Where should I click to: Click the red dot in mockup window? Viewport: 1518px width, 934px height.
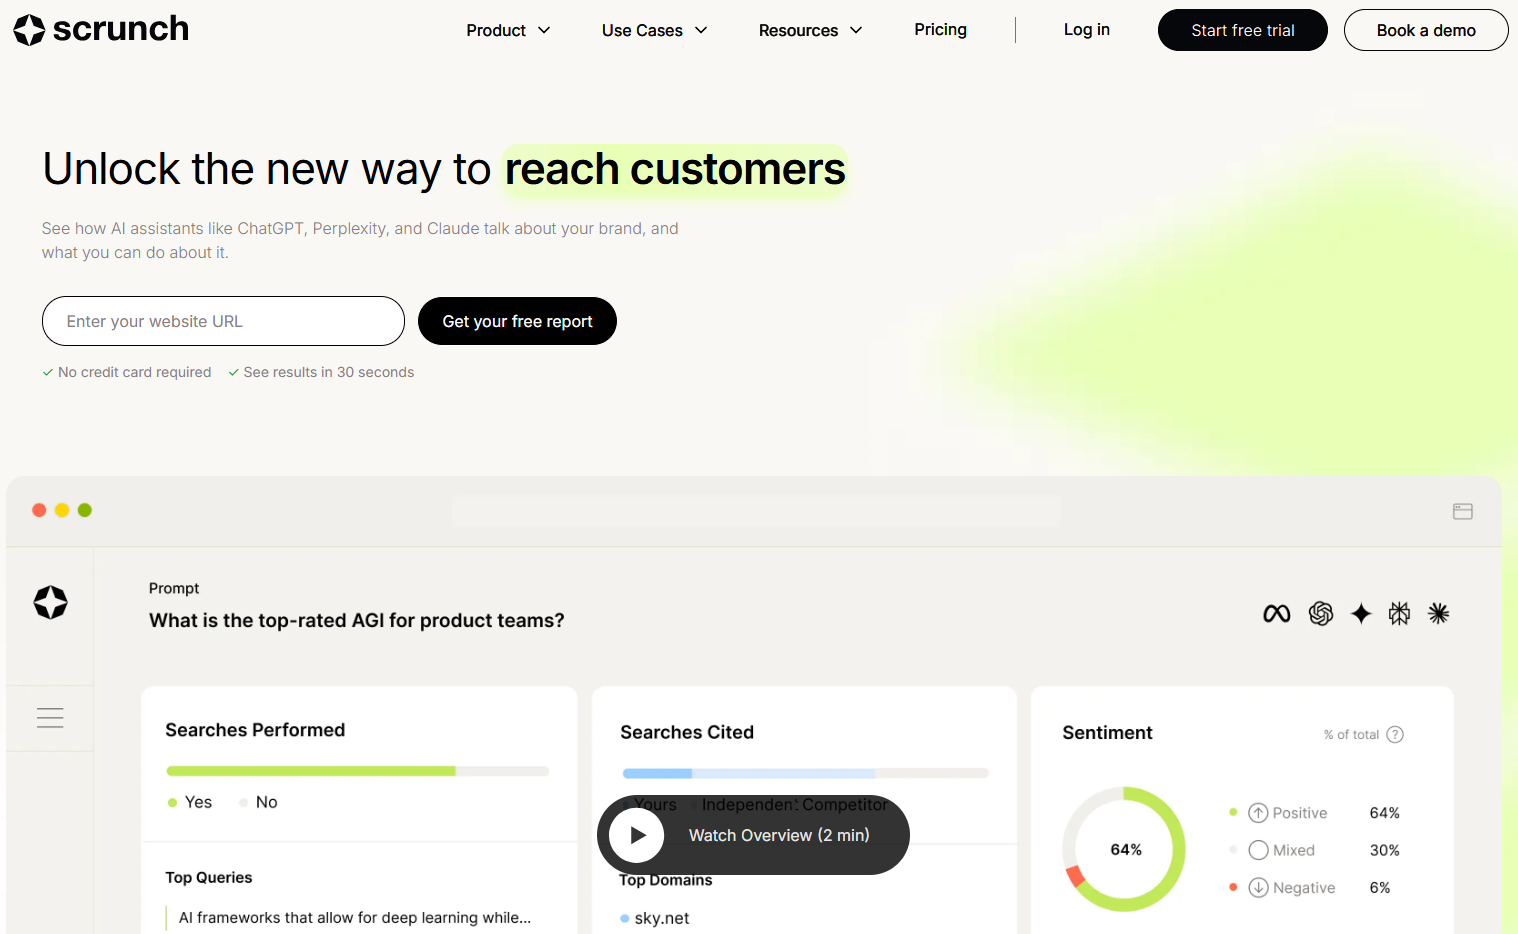(39, 510)
